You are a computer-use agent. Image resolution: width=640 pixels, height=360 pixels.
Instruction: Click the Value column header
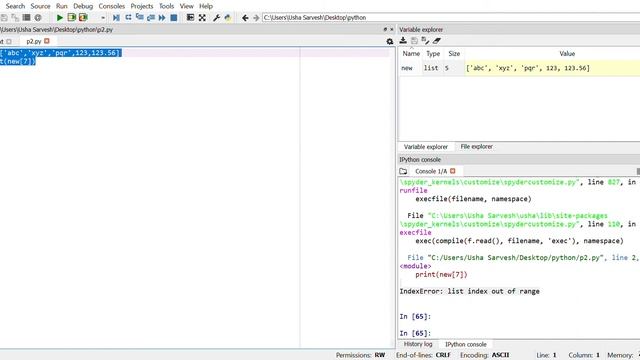(x=567, y=53)
